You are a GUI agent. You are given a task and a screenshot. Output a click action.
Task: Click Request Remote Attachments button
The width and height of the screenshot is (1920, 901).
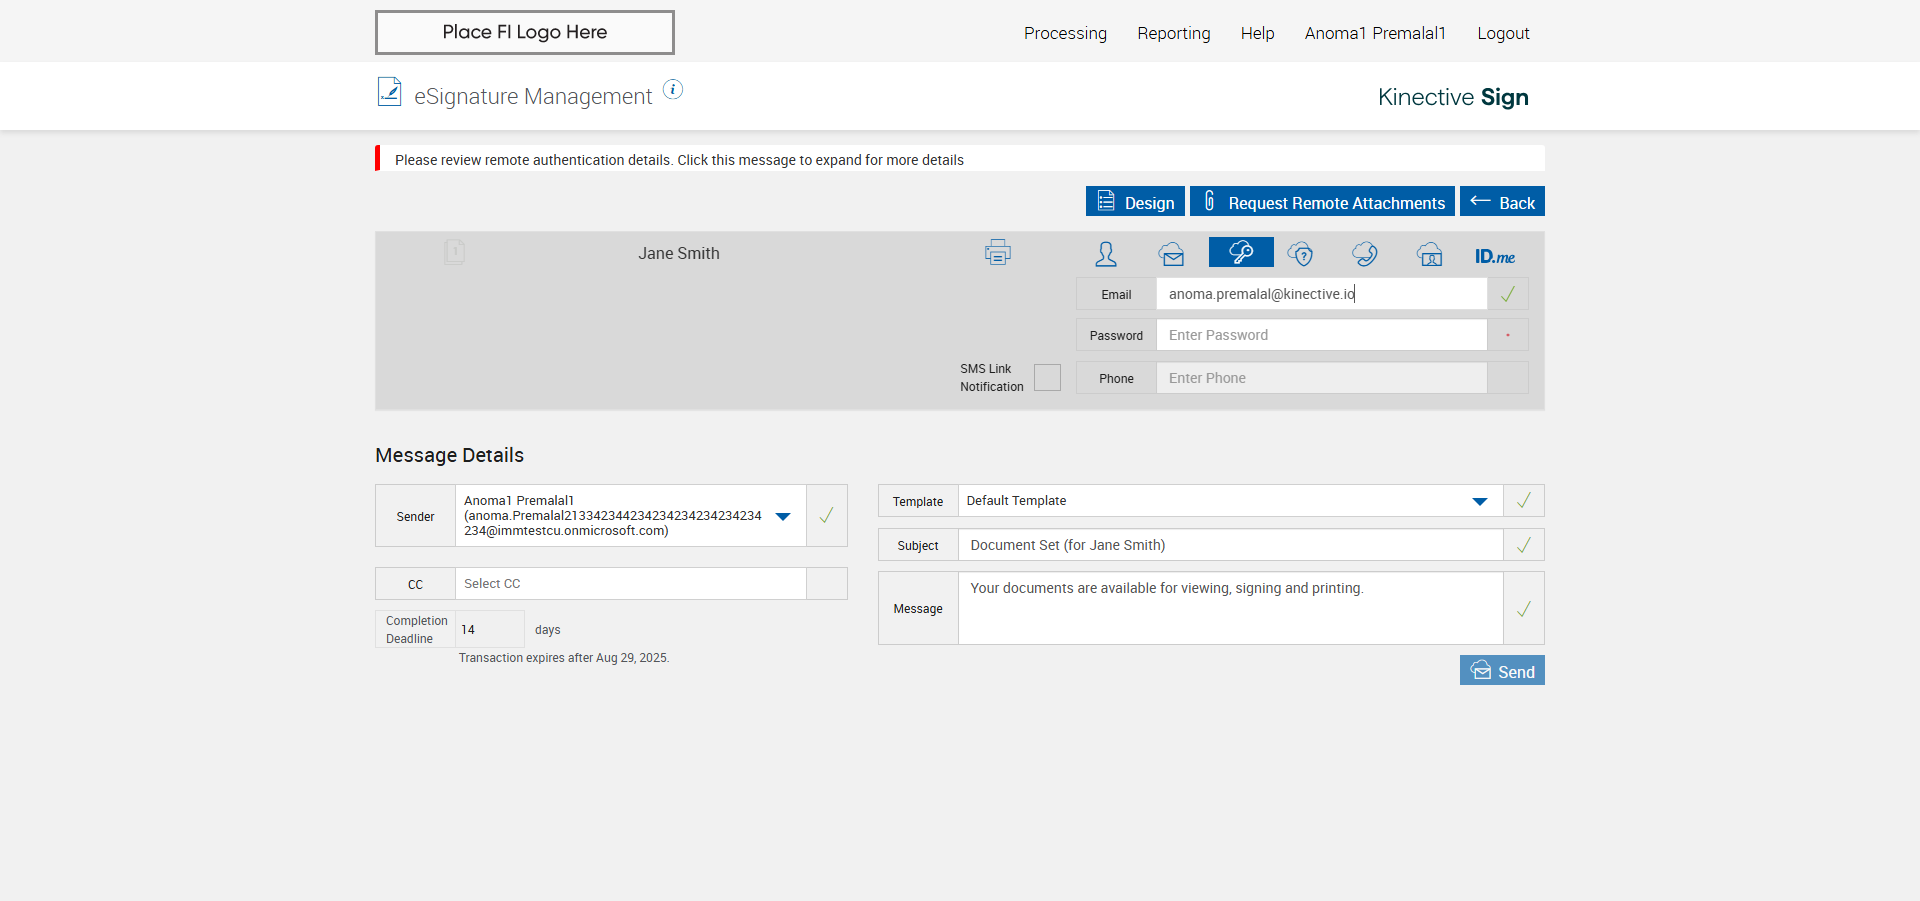tap(1322, 201)
